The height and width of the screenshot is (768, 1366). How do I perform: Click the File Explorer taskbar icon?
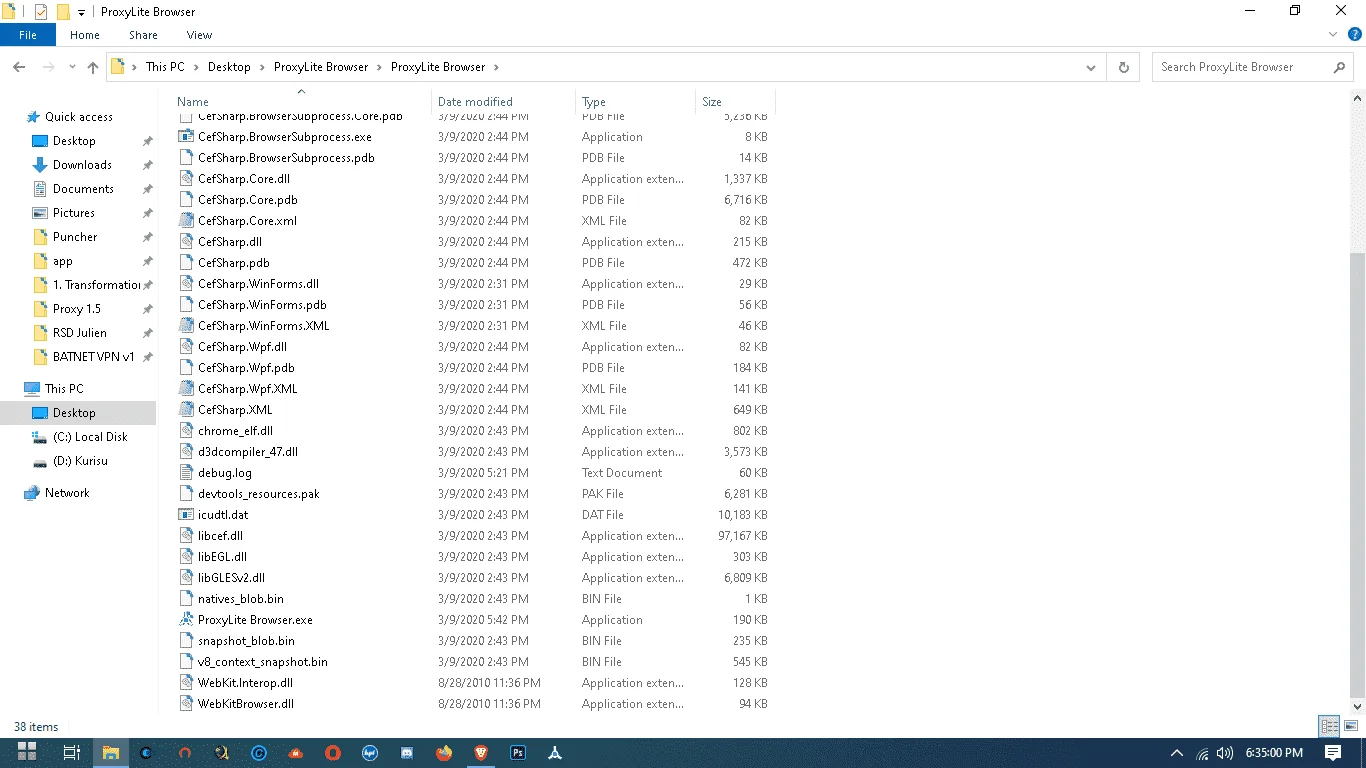pyautogui.click(x=110, y=752)
